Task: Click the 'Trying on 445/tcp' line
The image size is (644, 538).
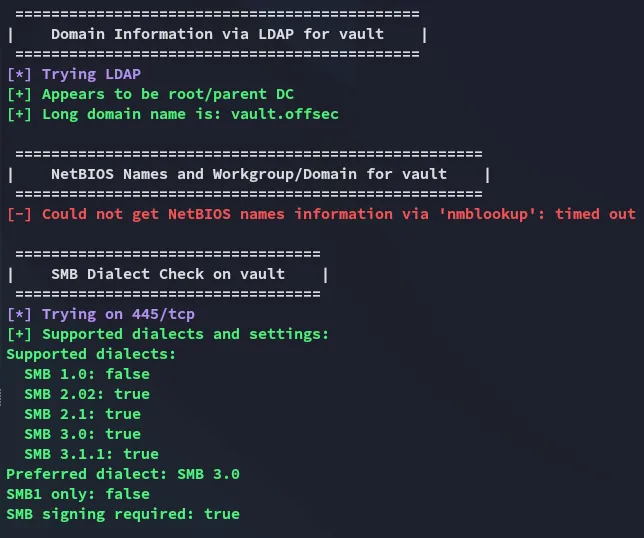Action: click(x=101, y=315)
